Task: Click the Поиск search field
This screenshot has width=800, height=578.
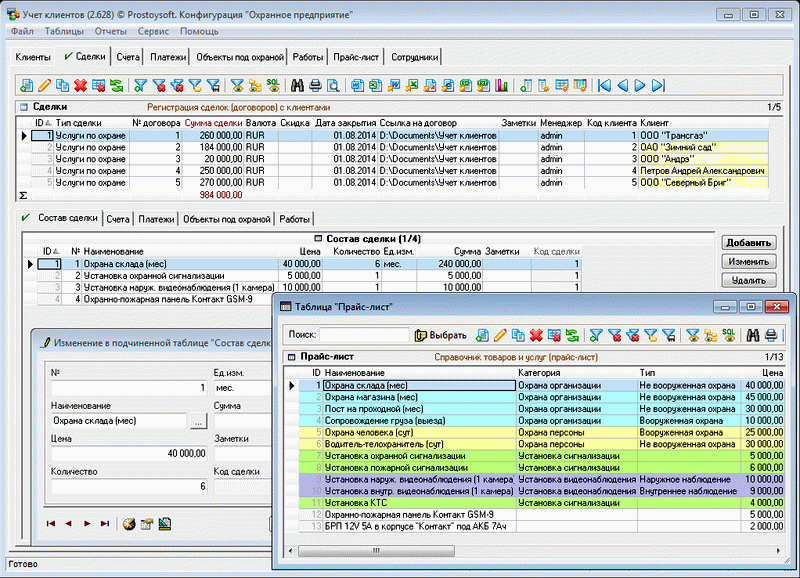Action: [x=364, y=335]
